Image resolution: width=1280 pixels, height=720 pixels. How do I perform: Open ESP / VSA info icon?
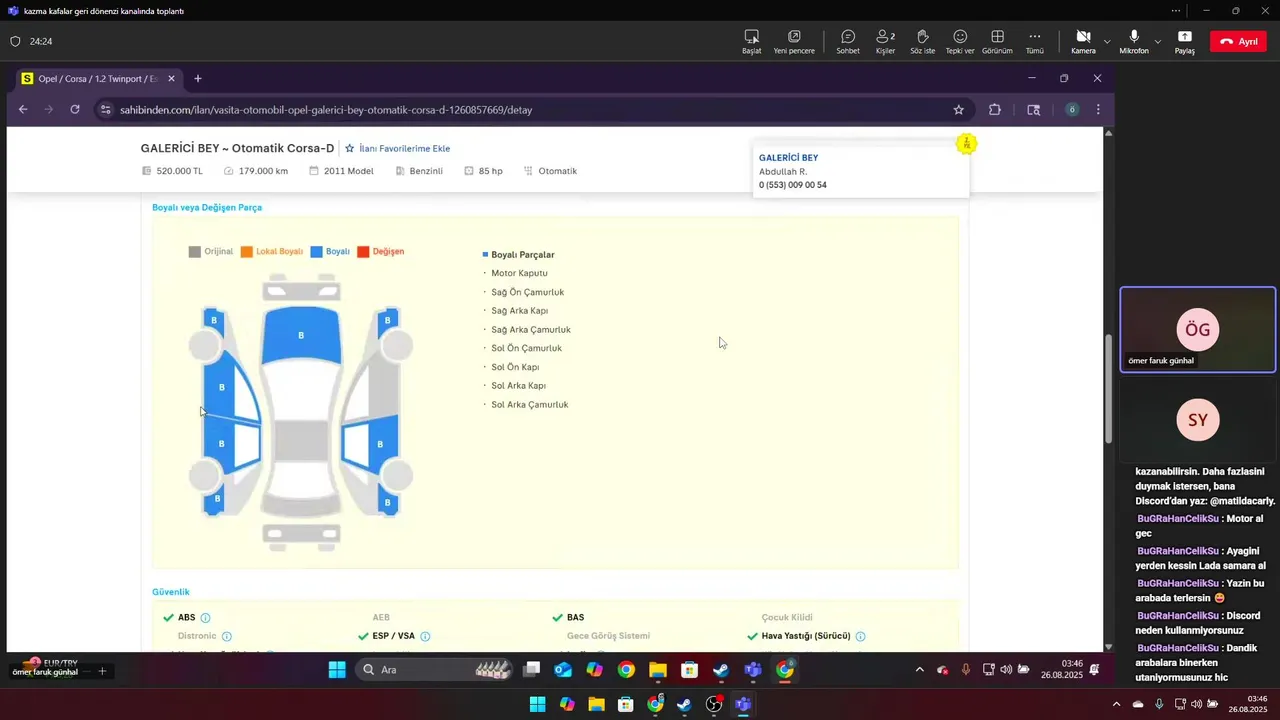point(425,636)
